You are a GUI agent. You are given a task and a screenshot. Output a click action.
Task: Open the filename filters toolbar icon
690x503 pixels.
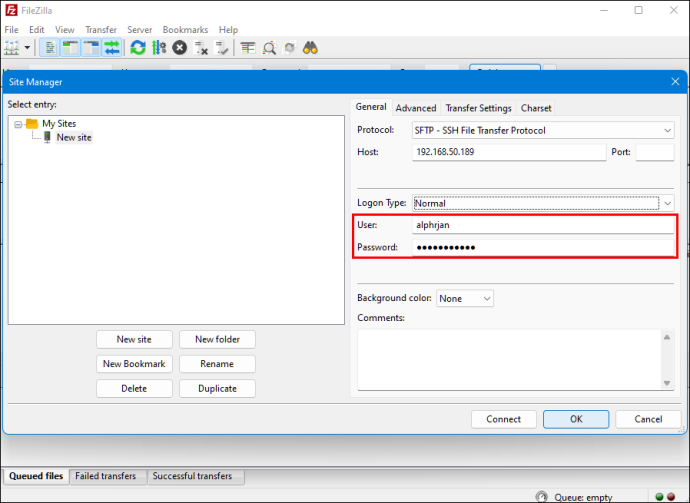(x=248, y=48)
